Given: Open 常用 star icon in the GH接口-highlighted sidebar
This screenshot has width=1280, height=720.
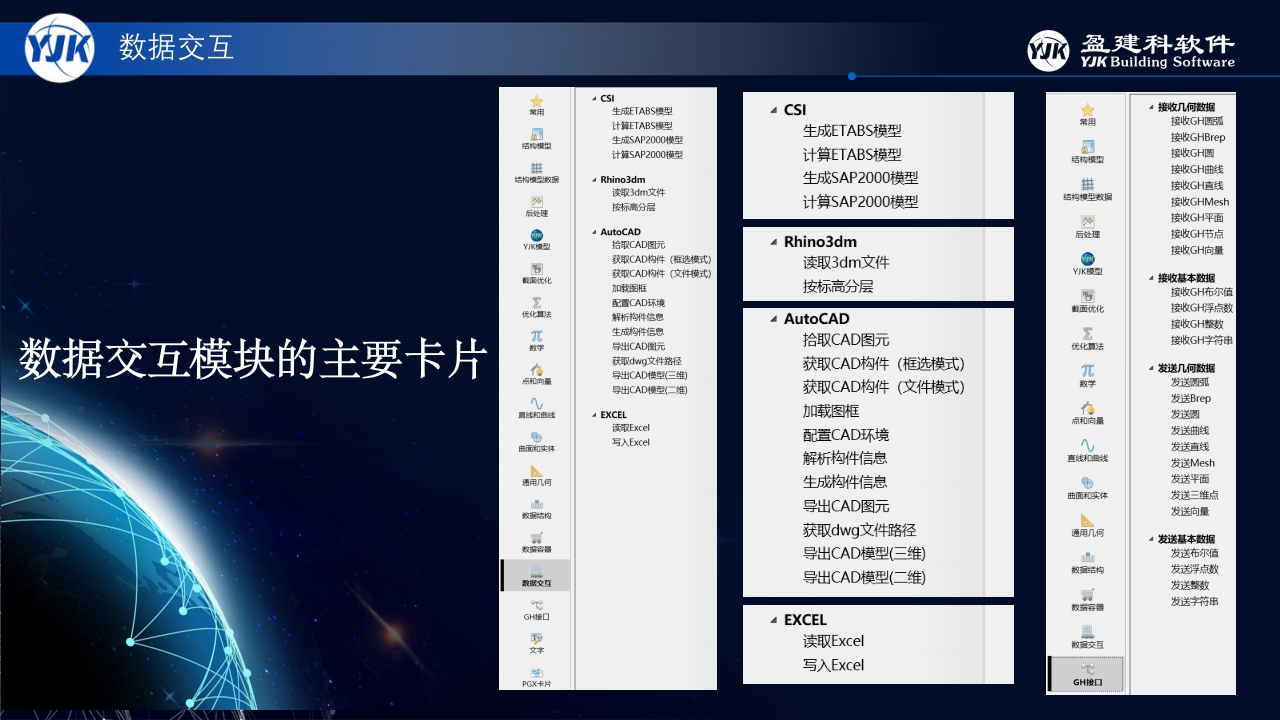Looking at the screenshot, I should [x=1088, y=109].
